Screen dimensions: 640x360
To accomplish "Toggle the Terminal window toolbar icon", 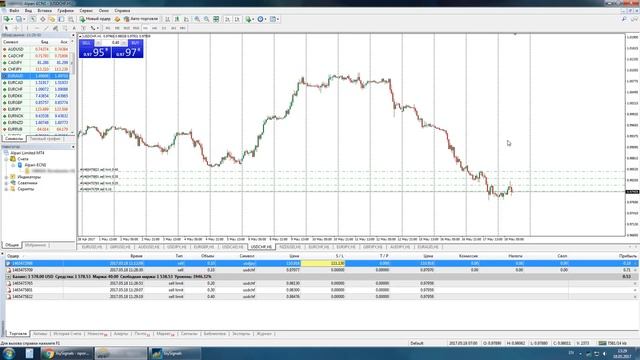I will 61,19.
